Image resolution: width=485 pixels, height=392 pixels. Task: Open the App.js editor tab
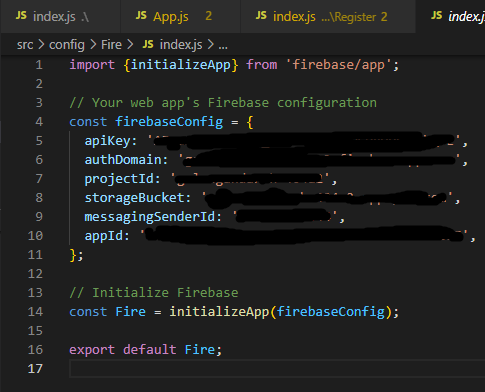(x=180, y=16)
